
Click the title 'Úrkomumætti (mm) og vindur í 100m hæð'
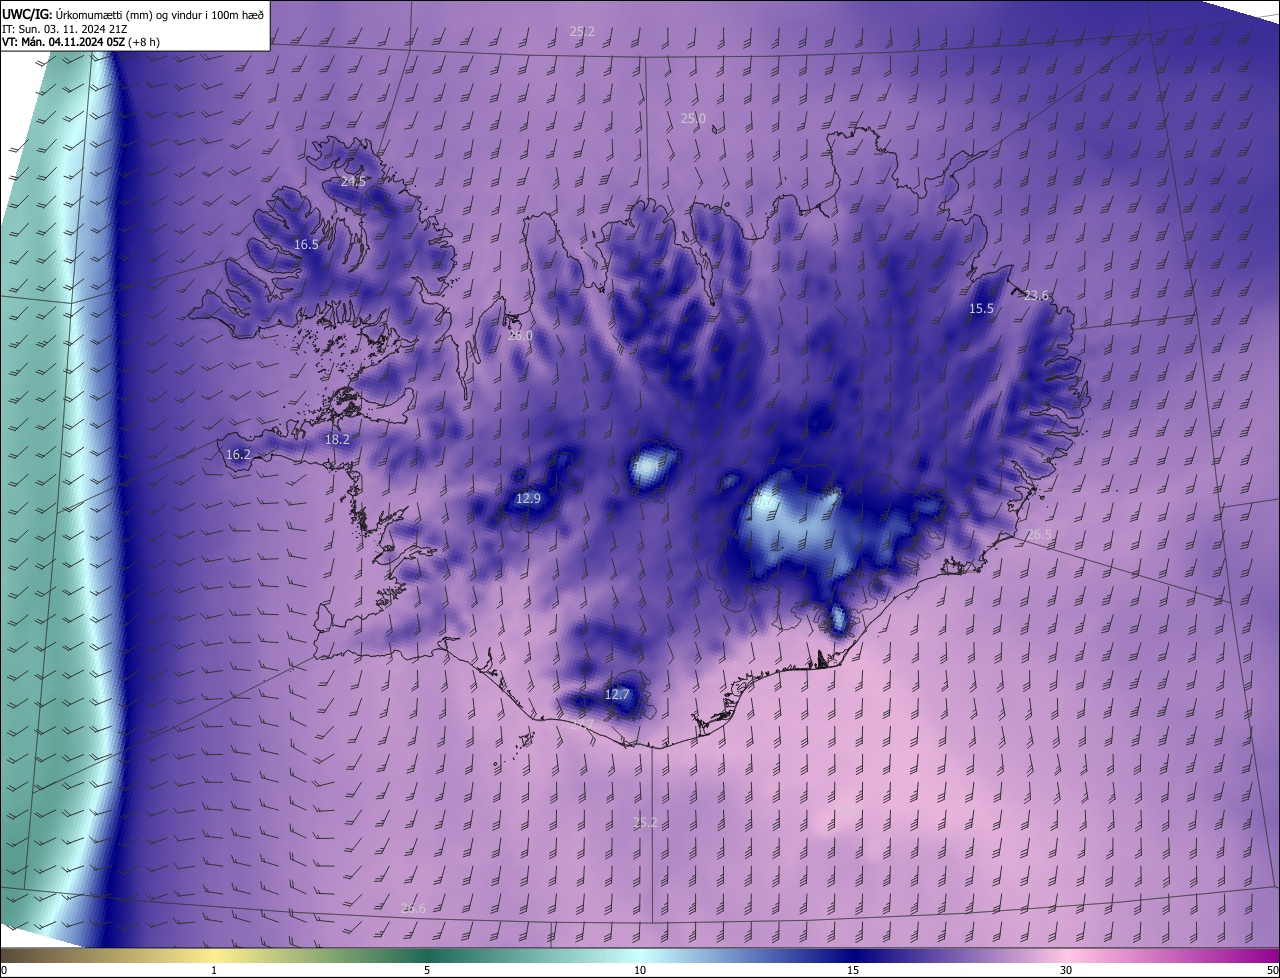coord(158,13)
